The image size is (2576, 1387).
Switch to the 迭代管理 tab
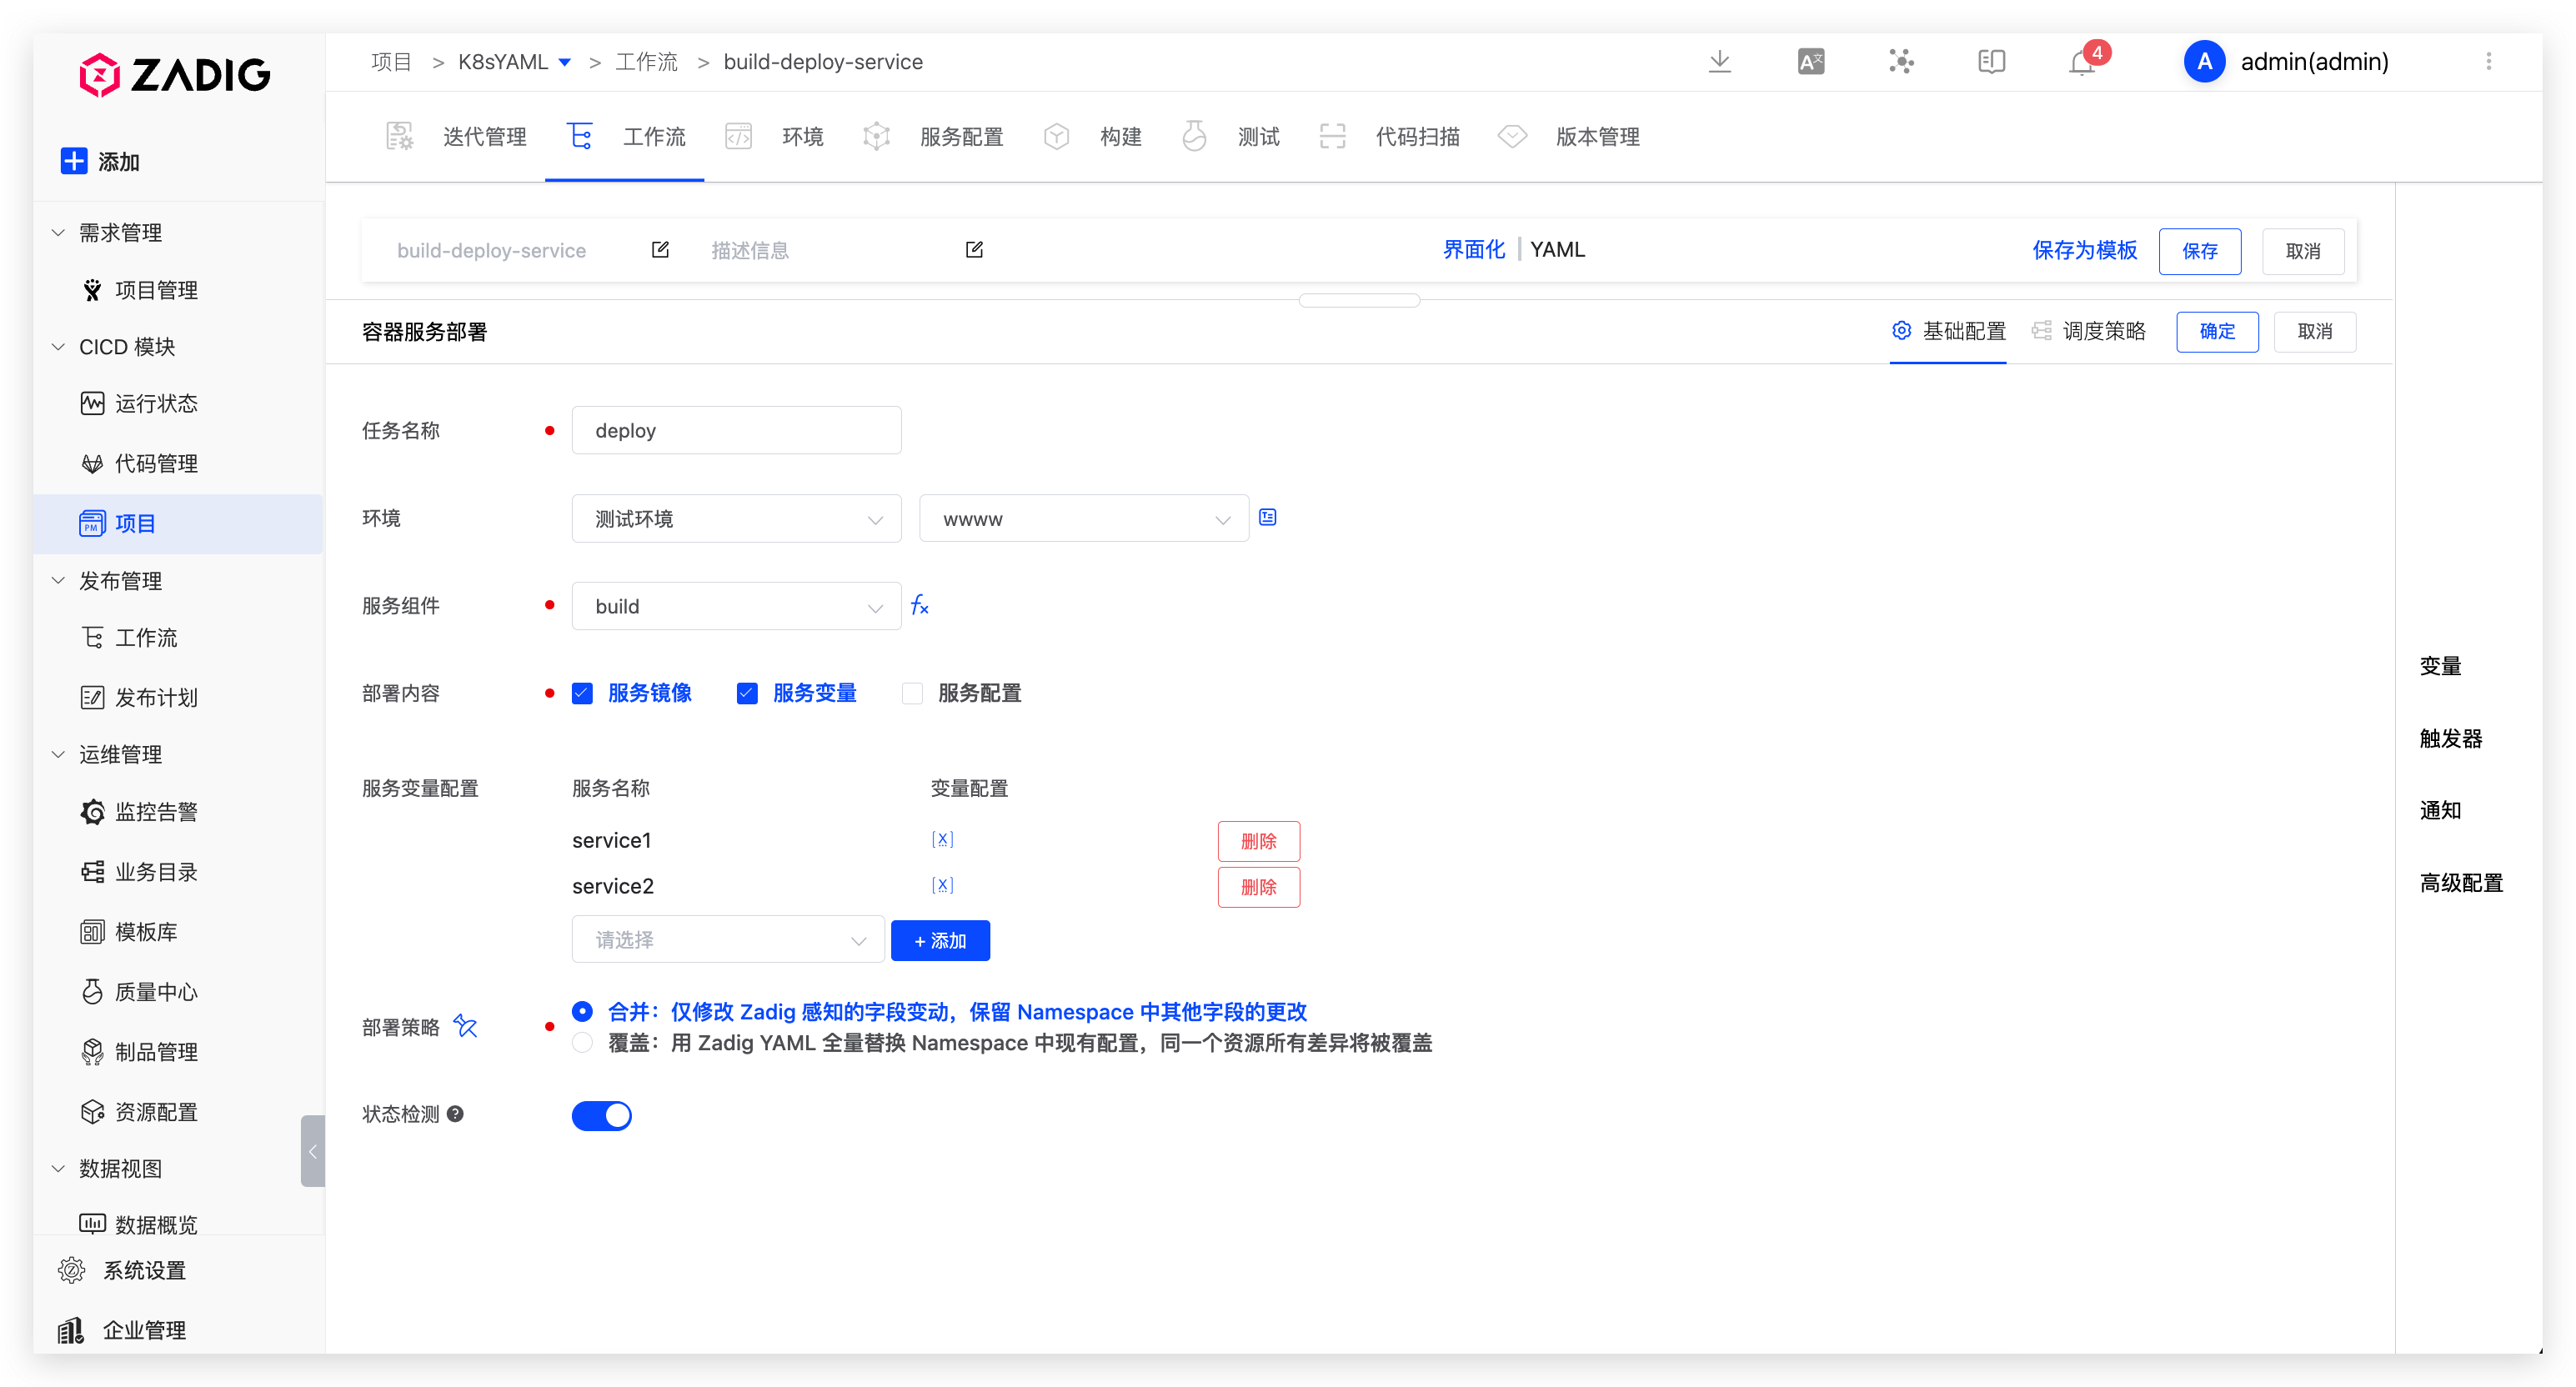[x=456, y=136]
